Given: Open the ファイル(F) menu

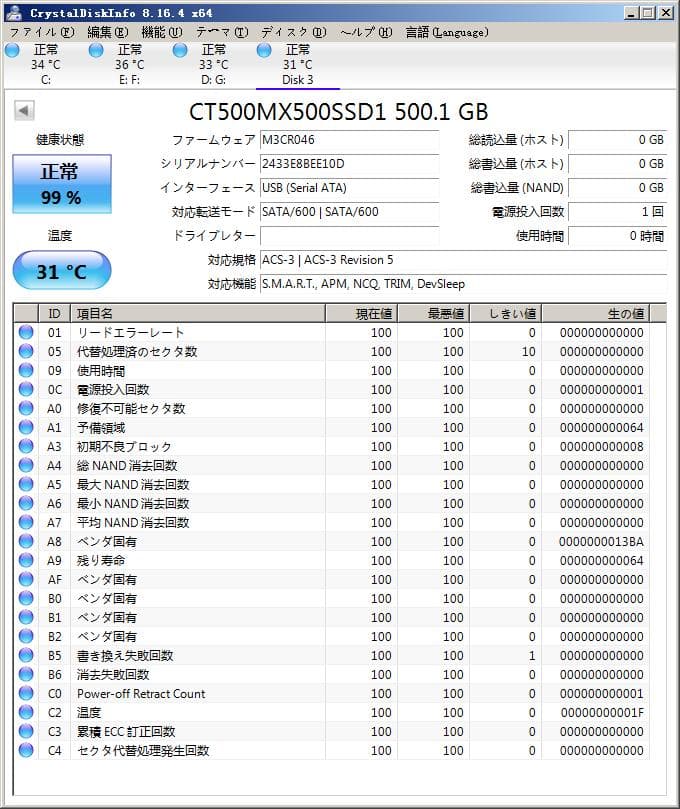Looking at the screenshot, I should (42, 33).
